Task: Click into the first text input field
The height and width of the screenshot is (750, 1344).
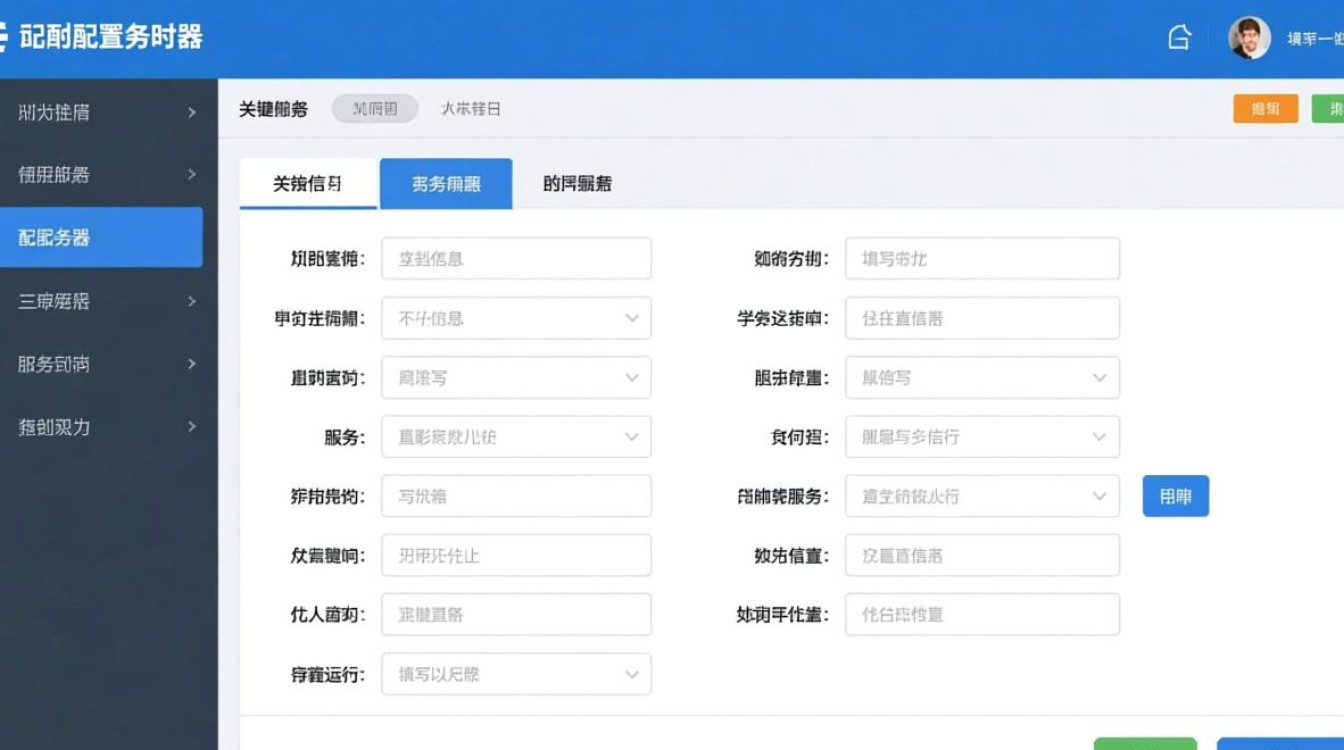Action: point(515,258)
